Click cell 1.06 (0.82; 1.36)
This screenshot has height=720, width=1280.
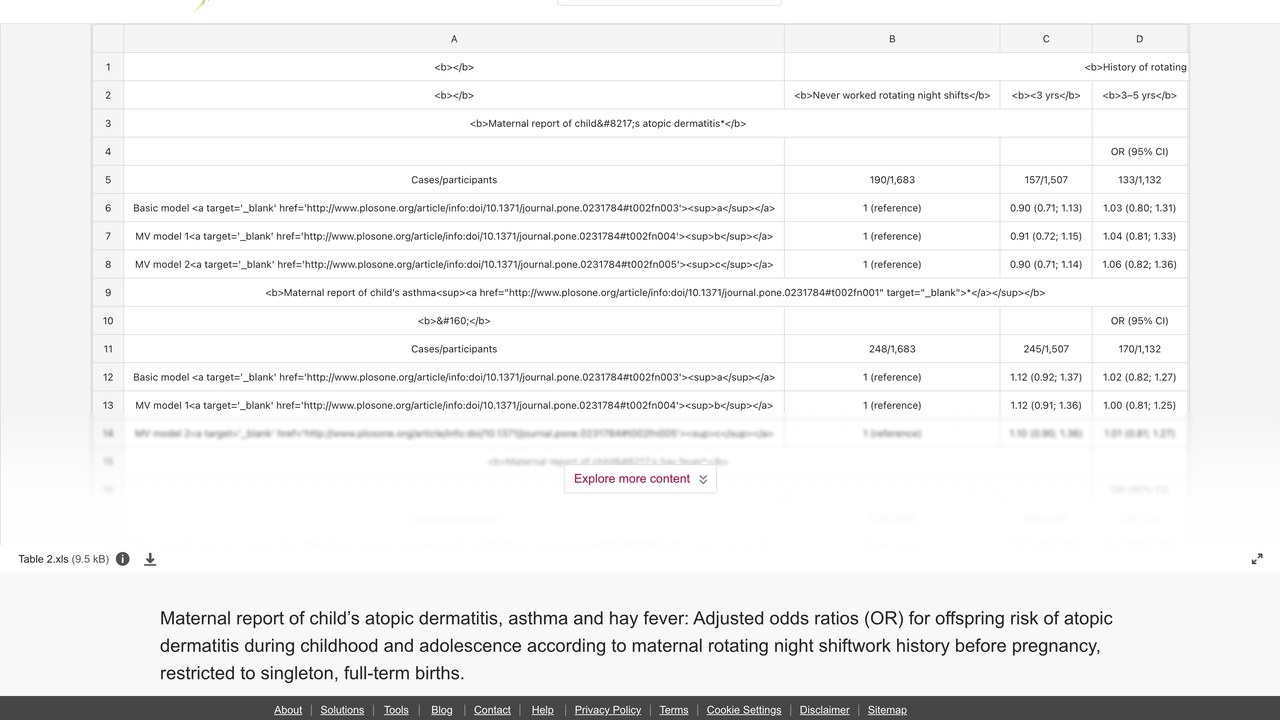[x=1139, y=265]
